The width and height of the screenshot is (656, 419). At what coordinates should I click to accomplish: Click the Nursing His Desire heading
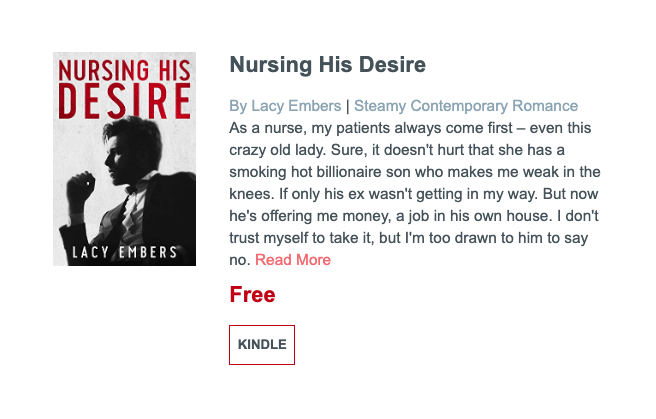point(327,65)
